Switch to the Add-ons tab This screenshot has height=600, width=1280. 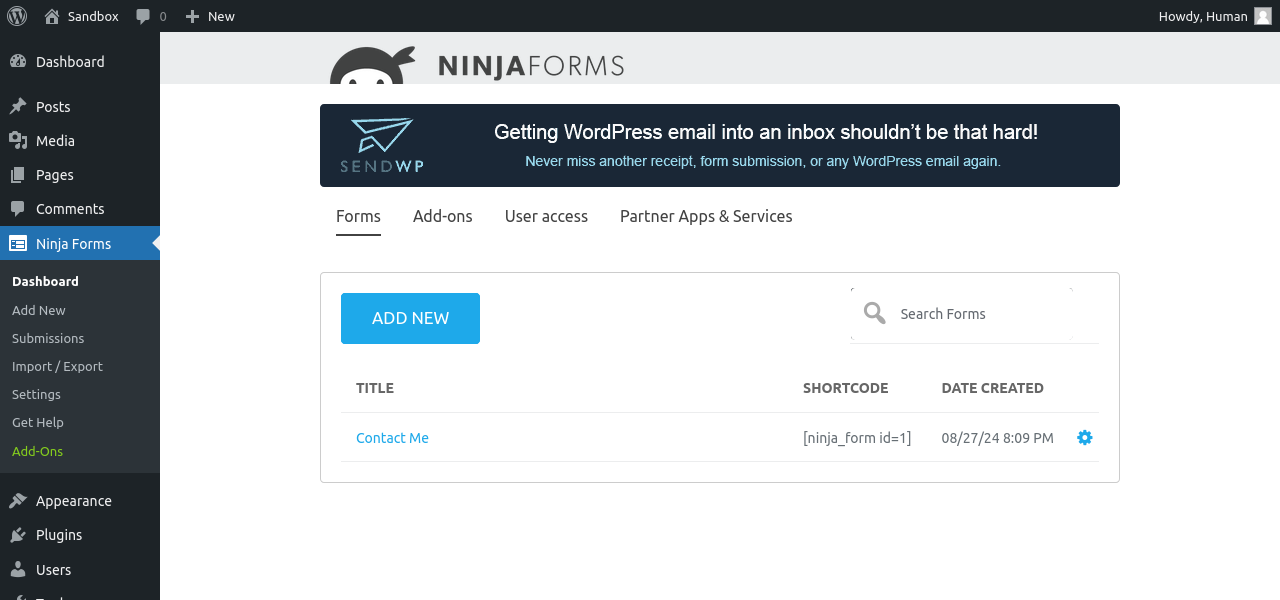pos(443,216)
